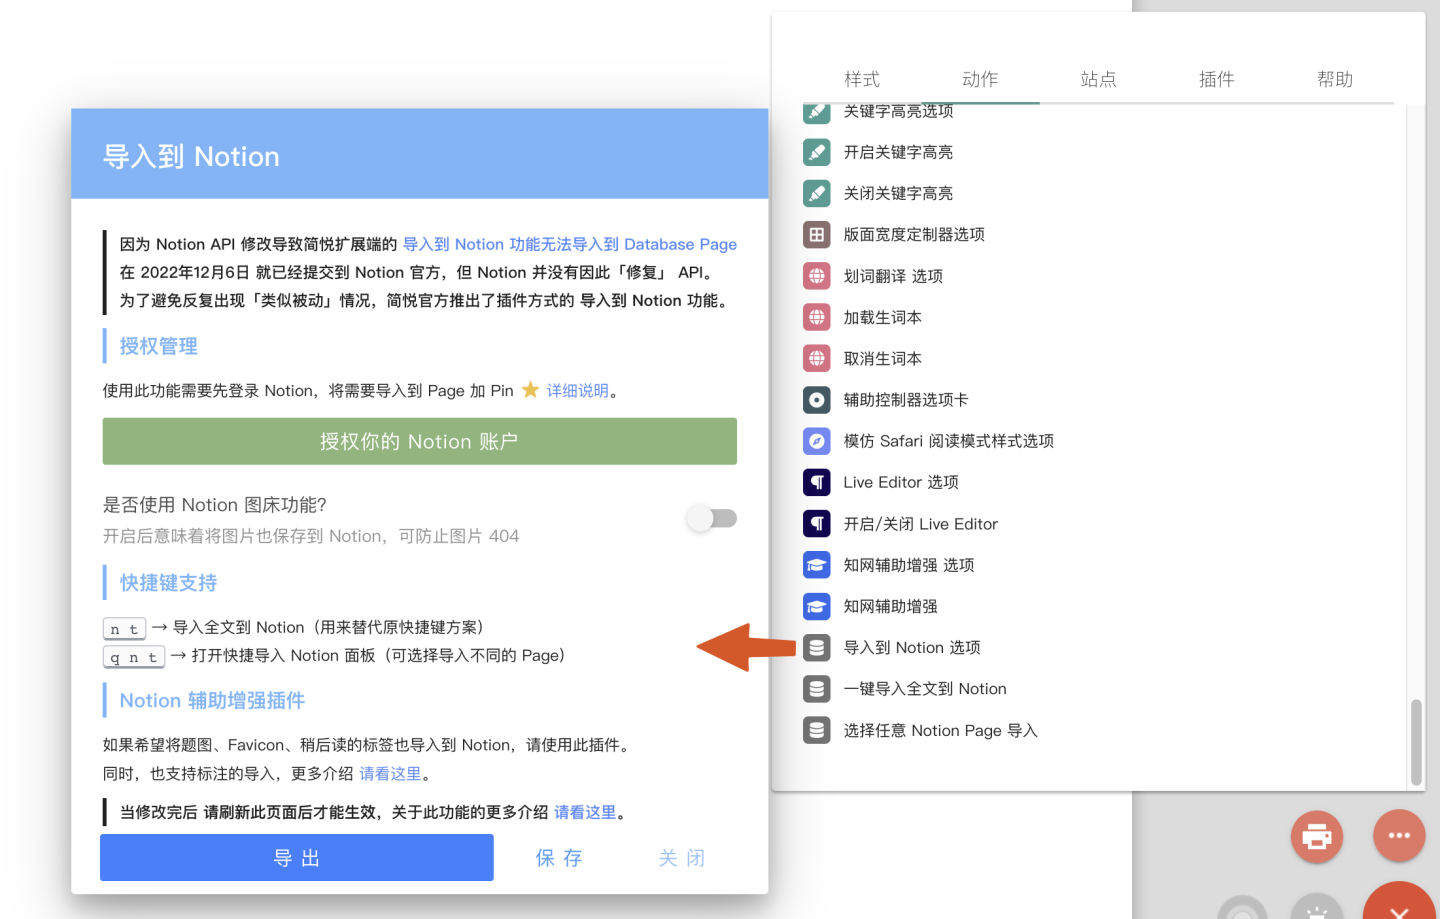Click the graduation cap icon for 知网辅助增强 选项

[x=817, y=565]
